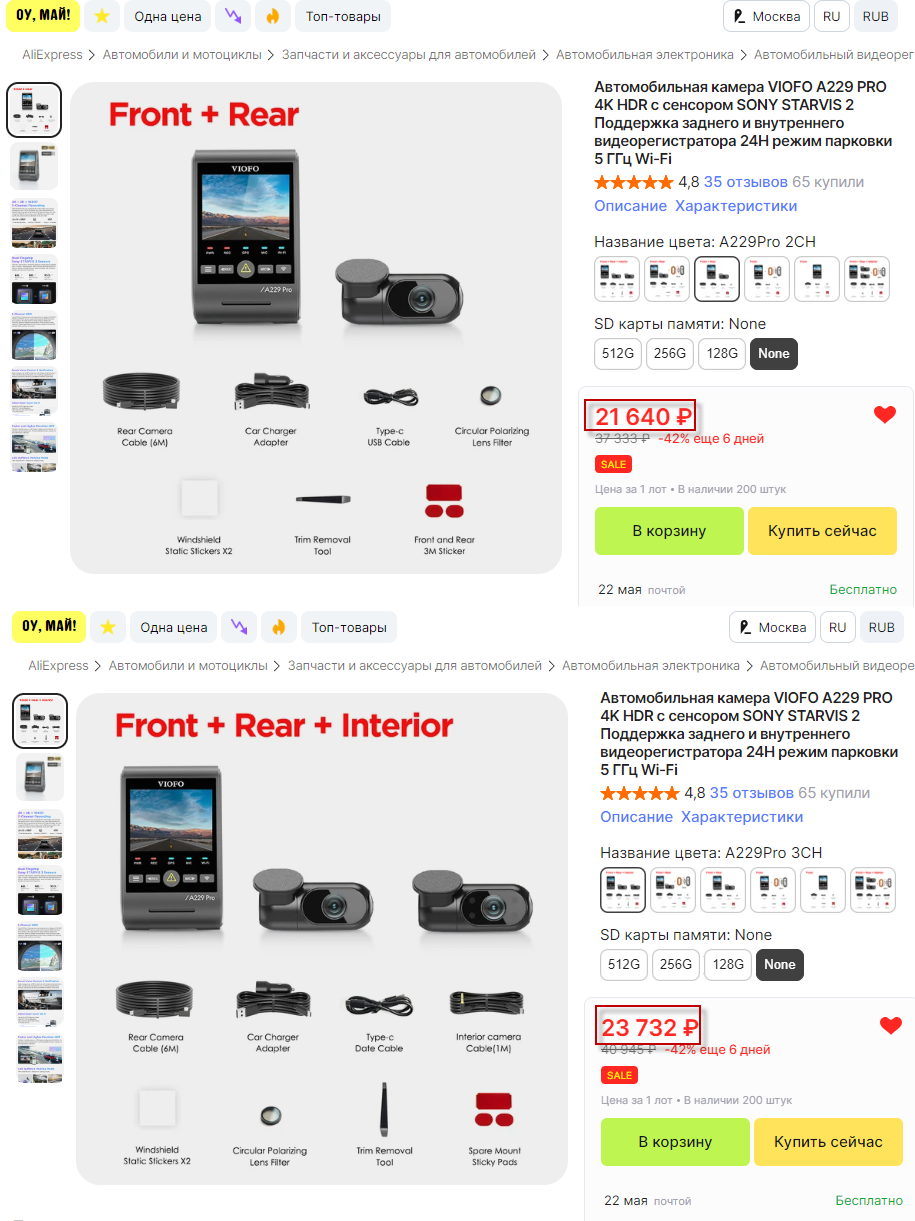
Task: Open the RUB currency selector at top
Action: [x=875, y=16]
